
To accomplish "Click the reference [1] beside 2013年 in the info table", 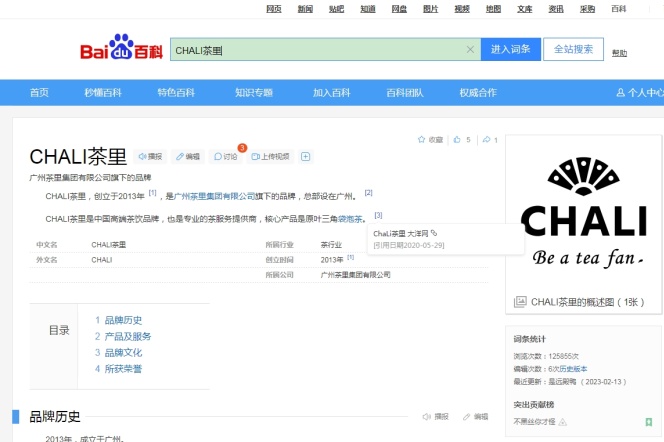I will [x=351, y=257].
